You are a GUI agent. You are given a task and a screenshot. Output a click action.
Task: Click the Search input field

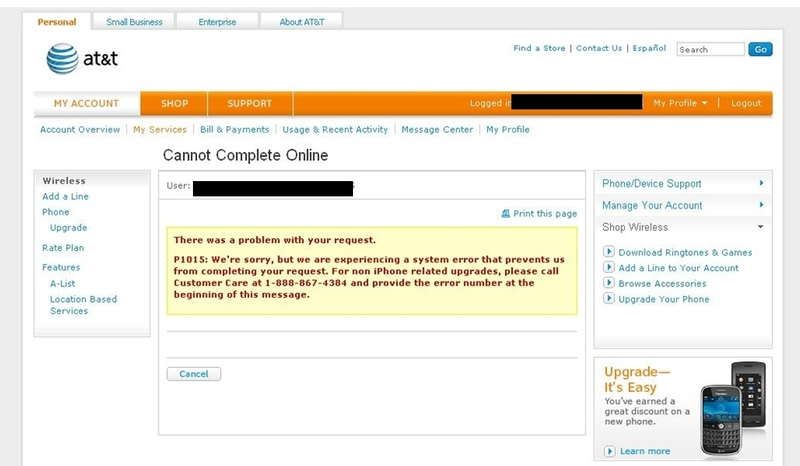710,49
